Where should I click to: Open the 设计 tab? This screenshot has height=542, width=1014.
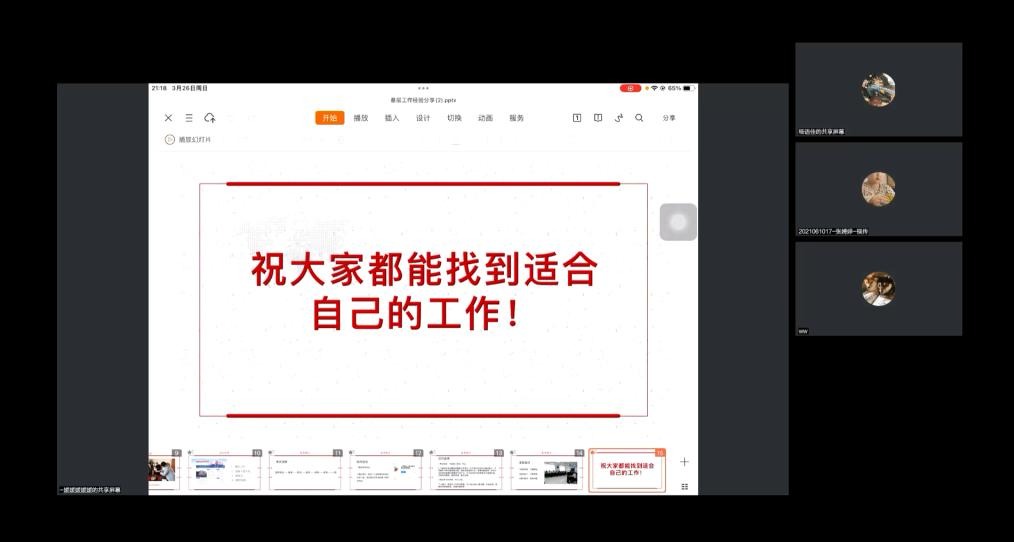click(x=423, y=118)
